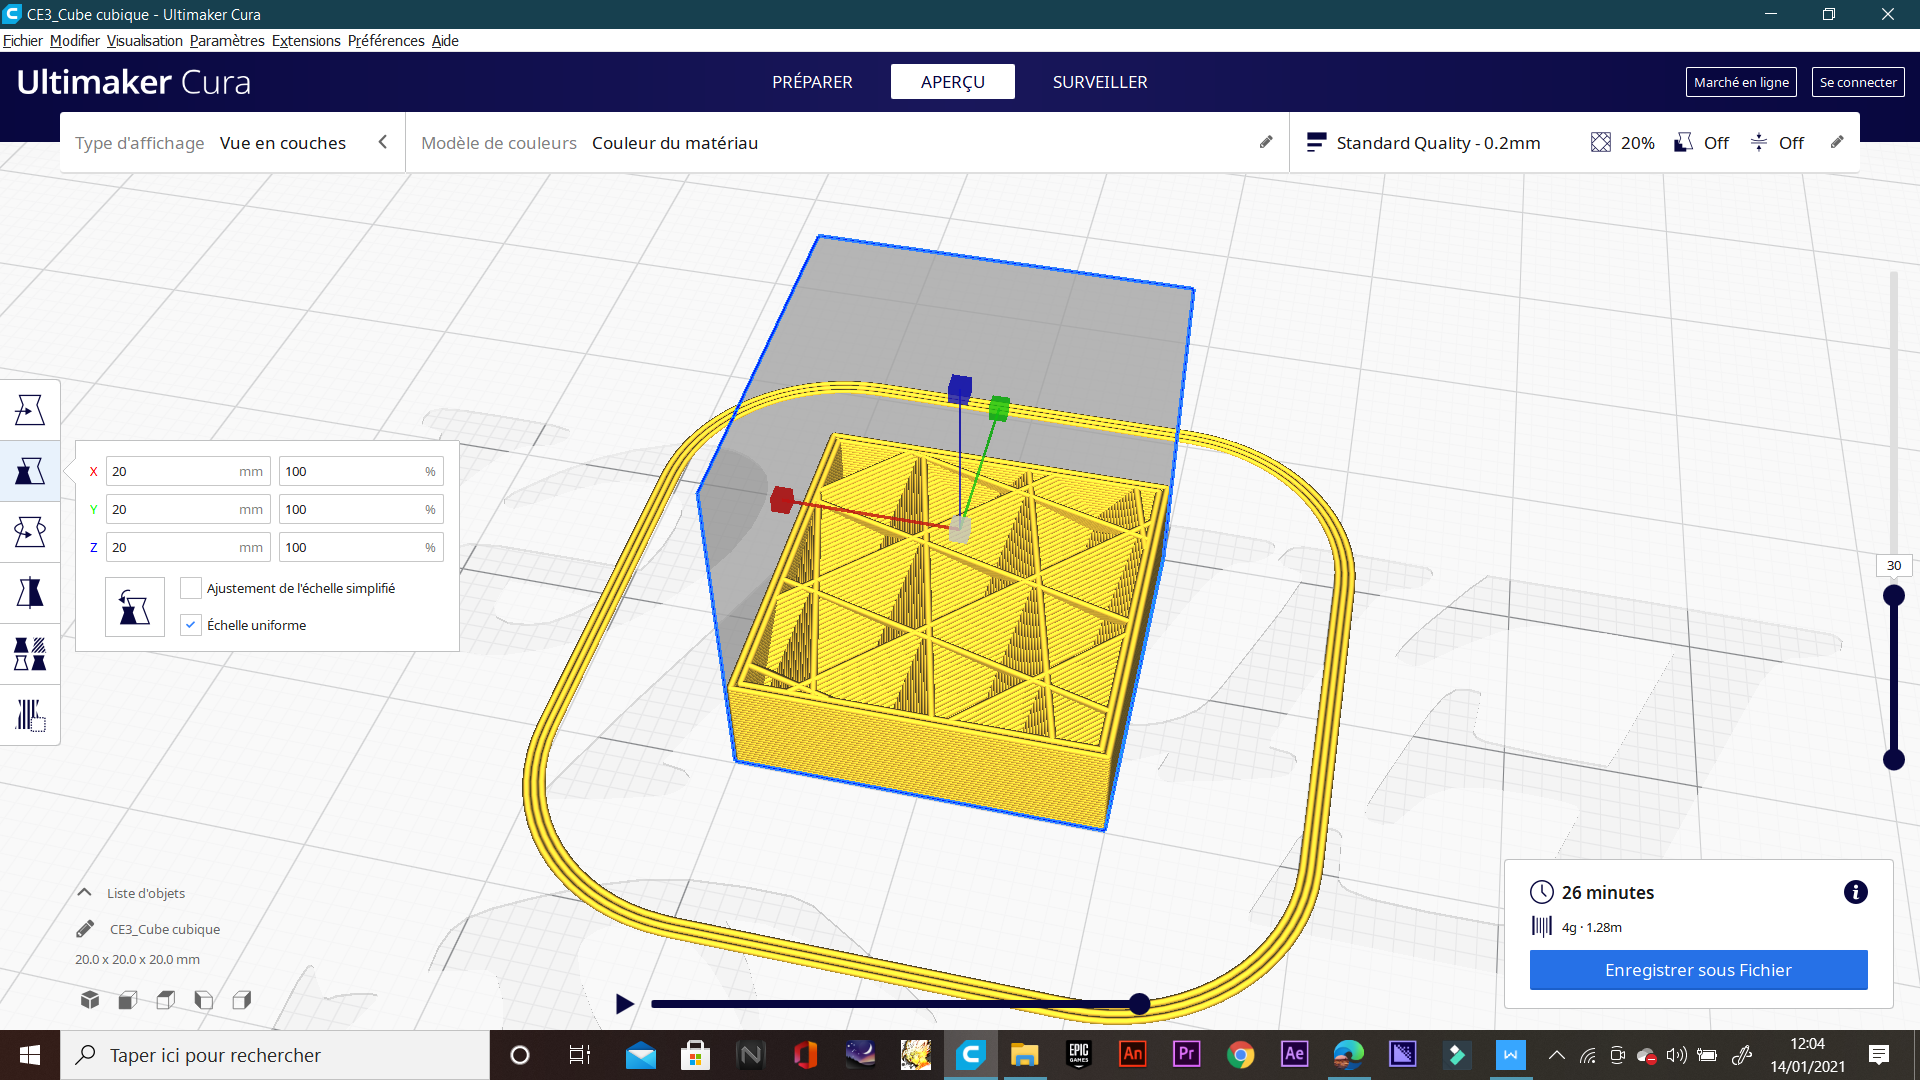The height and width of the screenshot is (1080, 1920).
Task: Switch to the PRÉPARER tab
Action: tap(812, 82)
